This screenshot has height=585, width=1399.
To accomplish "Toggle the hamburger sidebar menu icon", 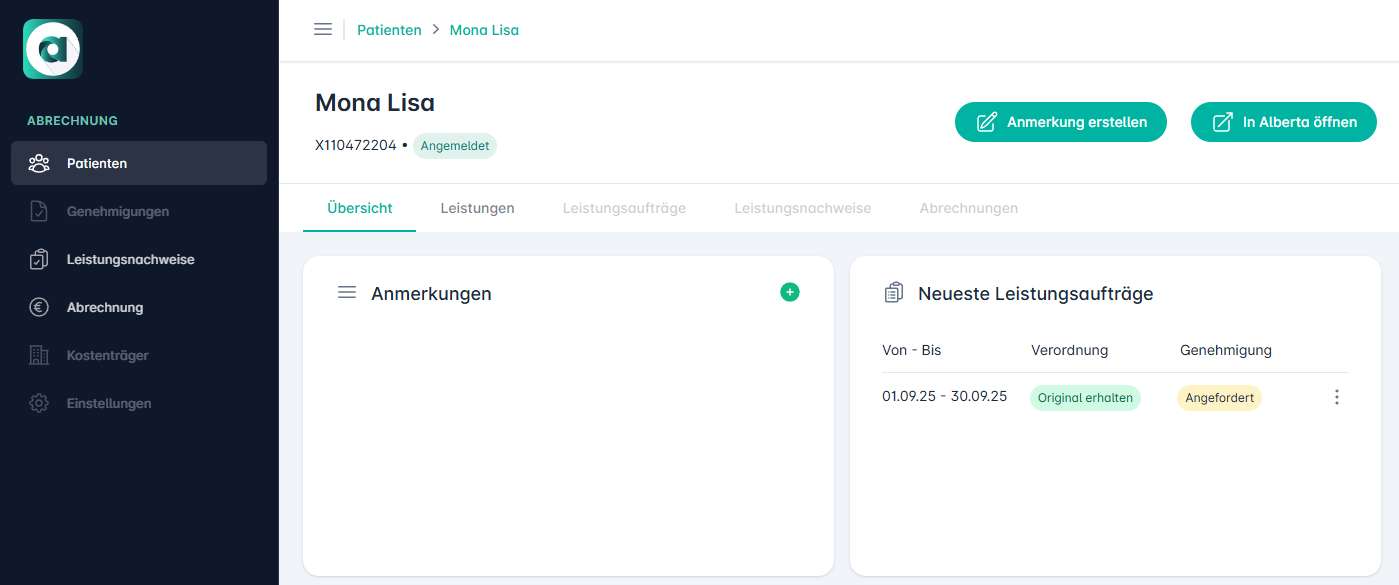I will tap(323, 30).
